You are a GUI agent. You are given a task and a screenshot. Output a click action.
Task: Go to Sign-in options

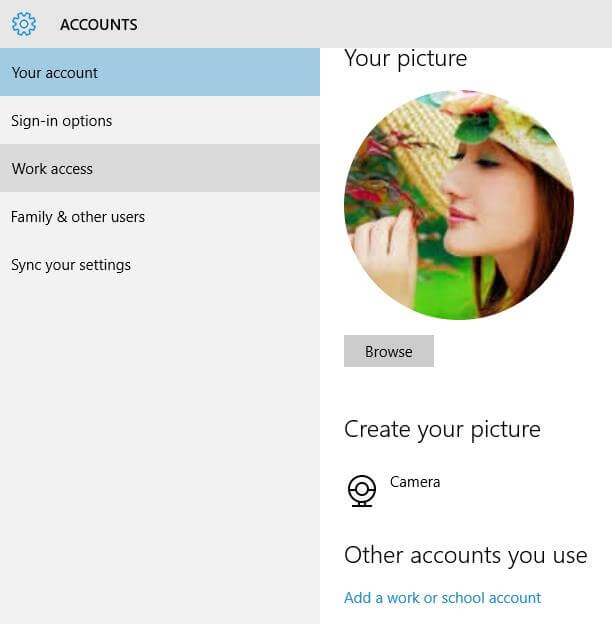pyautogui.click(x=160, y=121)
